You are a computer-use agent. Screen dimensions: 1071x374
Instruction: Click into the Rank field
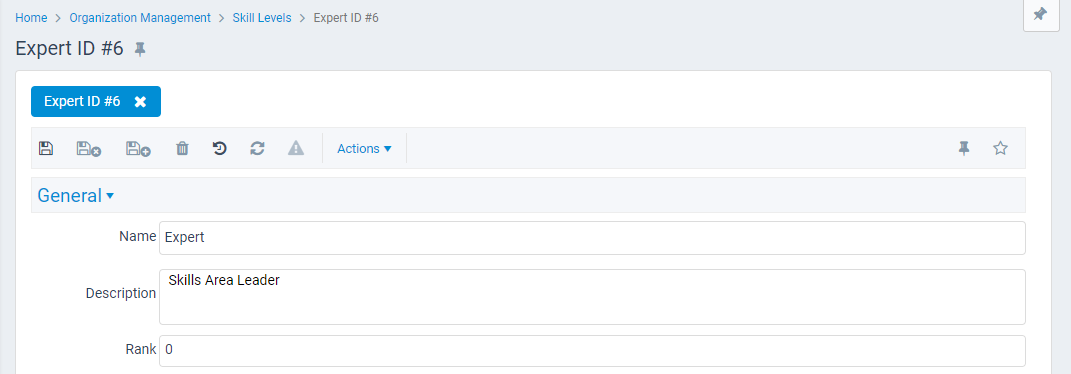point(592,350)
